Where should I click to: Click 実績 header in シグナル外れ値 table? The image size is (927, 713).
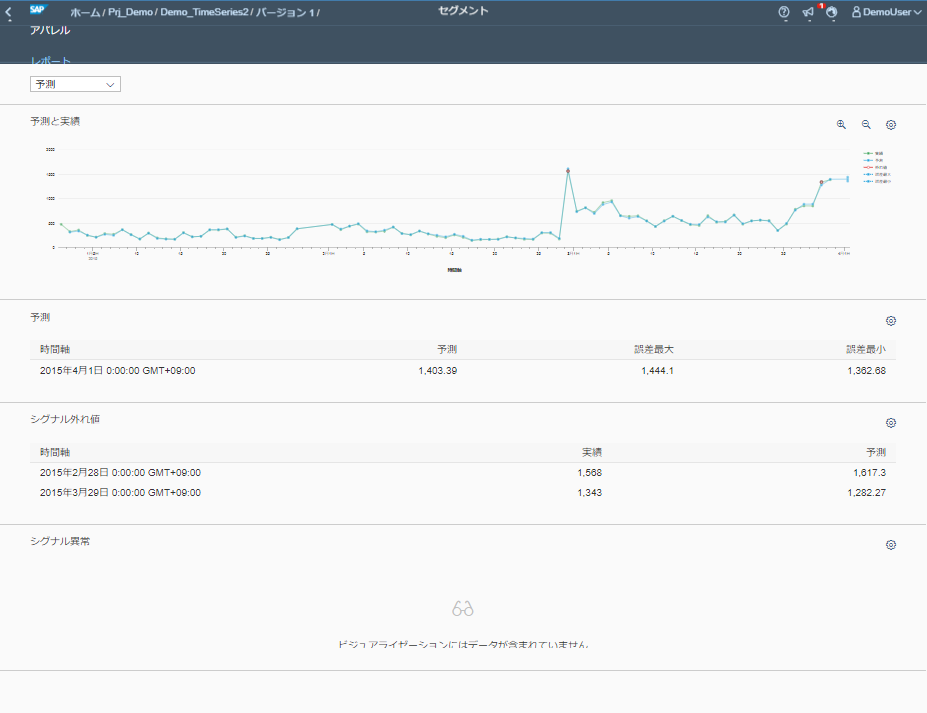[592, 452]
